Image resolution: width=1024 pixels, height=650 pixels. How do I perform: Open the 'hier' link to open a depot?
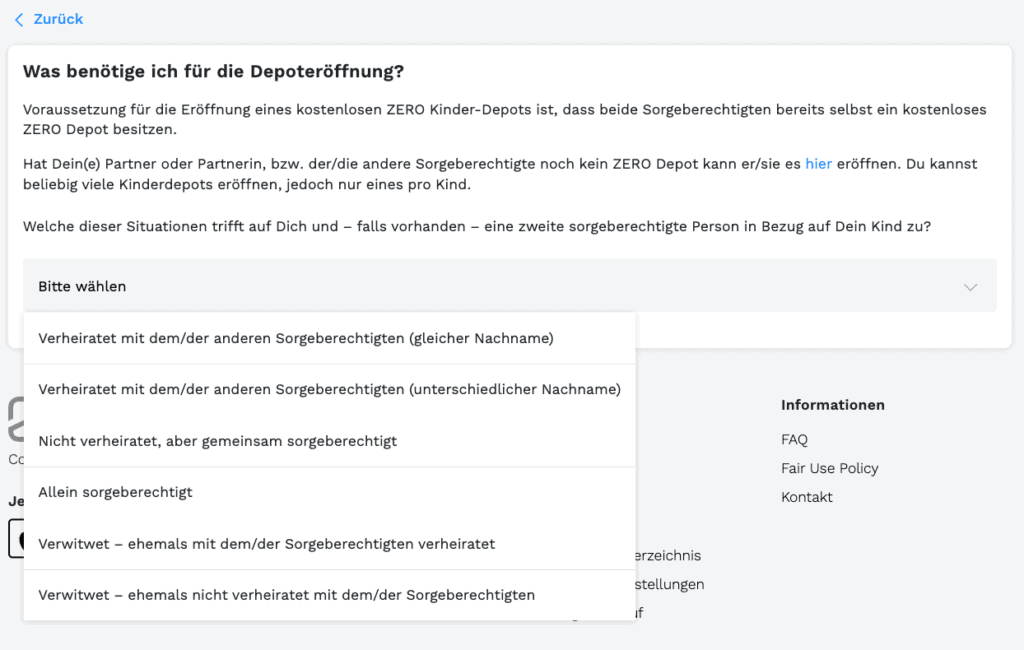(x=818, y=164)
